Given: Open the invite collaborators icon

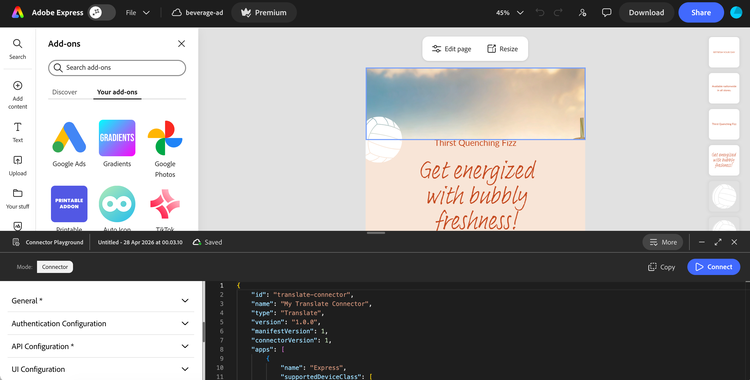Looking at the screenshot, I should [x=582, y=12].
